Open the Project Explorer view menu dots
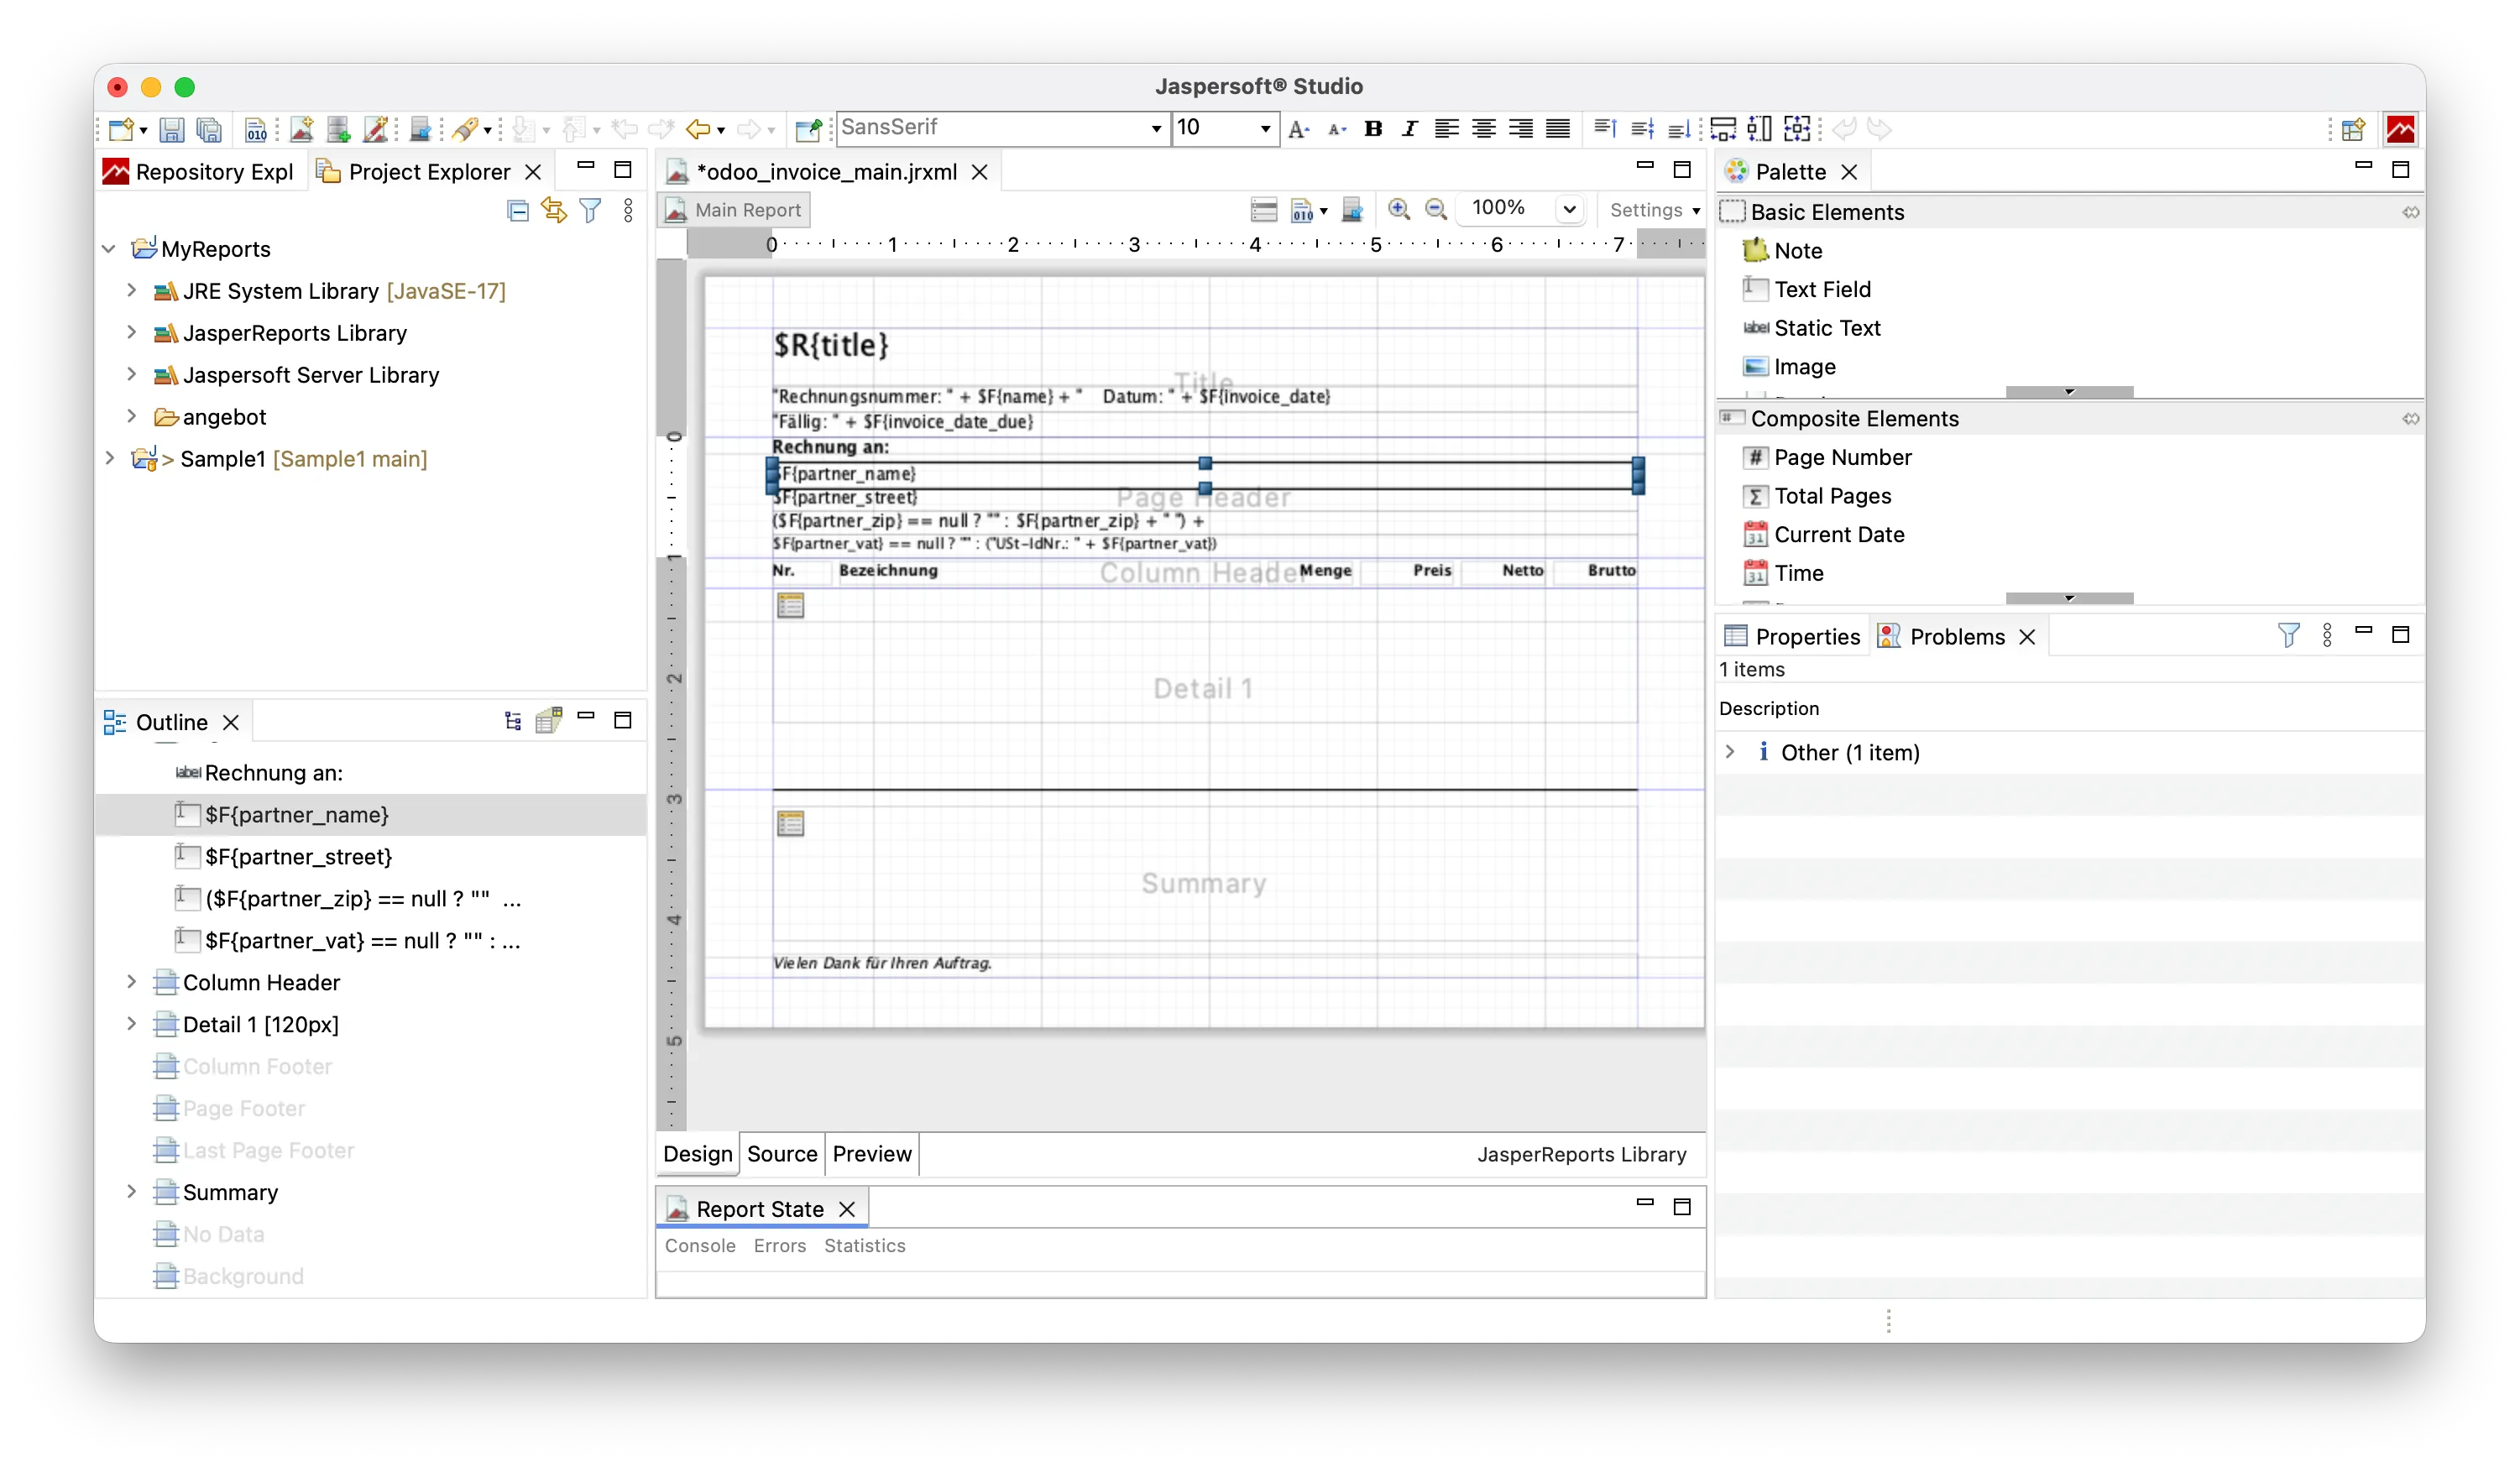Viewport: 2520px width, 1467px height. [x=628, y=210]
